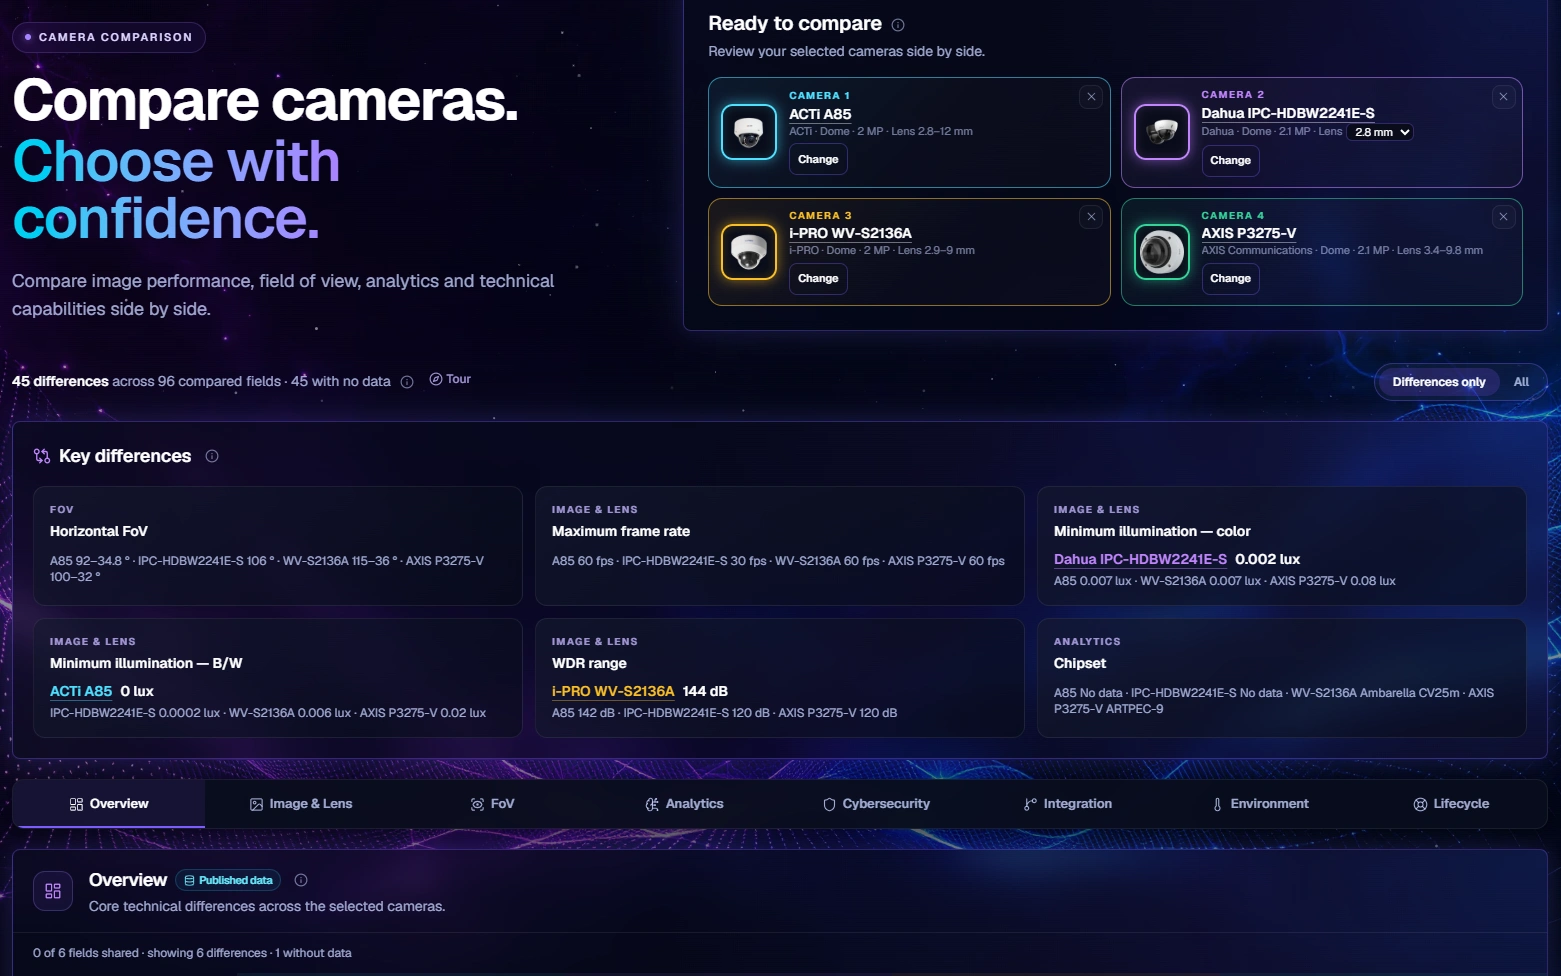Switch to the Cybersecurity tab

coord(877,804)
